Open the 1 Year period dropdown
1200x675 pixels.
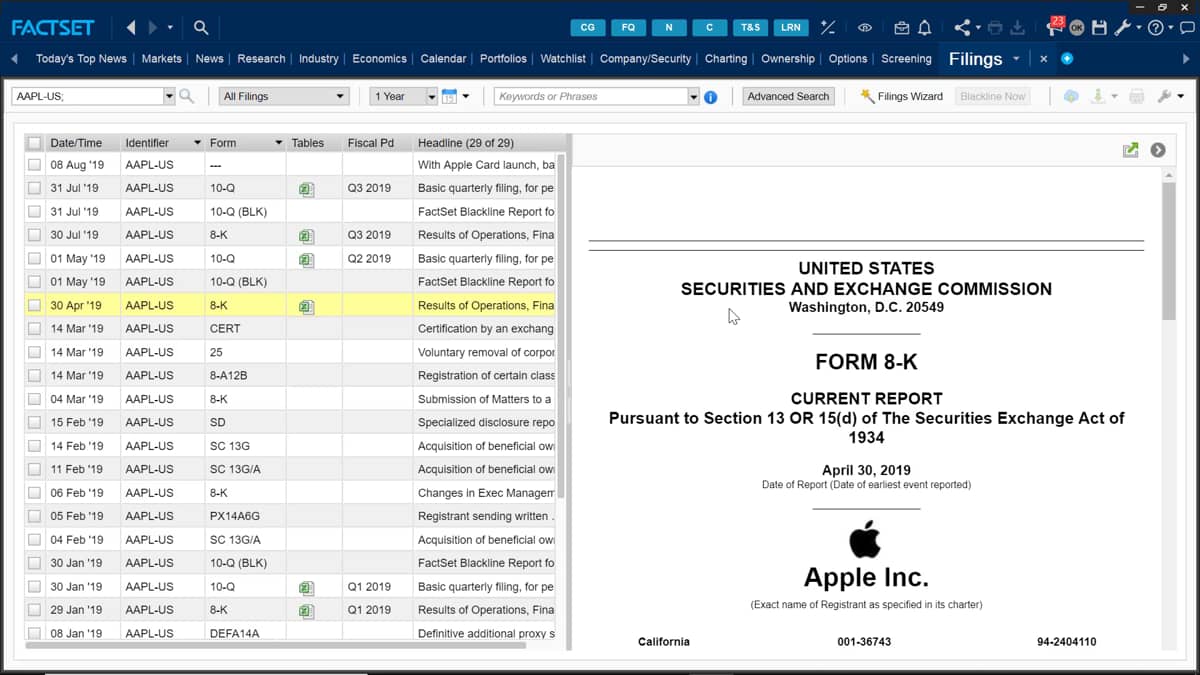click(404, 96)
